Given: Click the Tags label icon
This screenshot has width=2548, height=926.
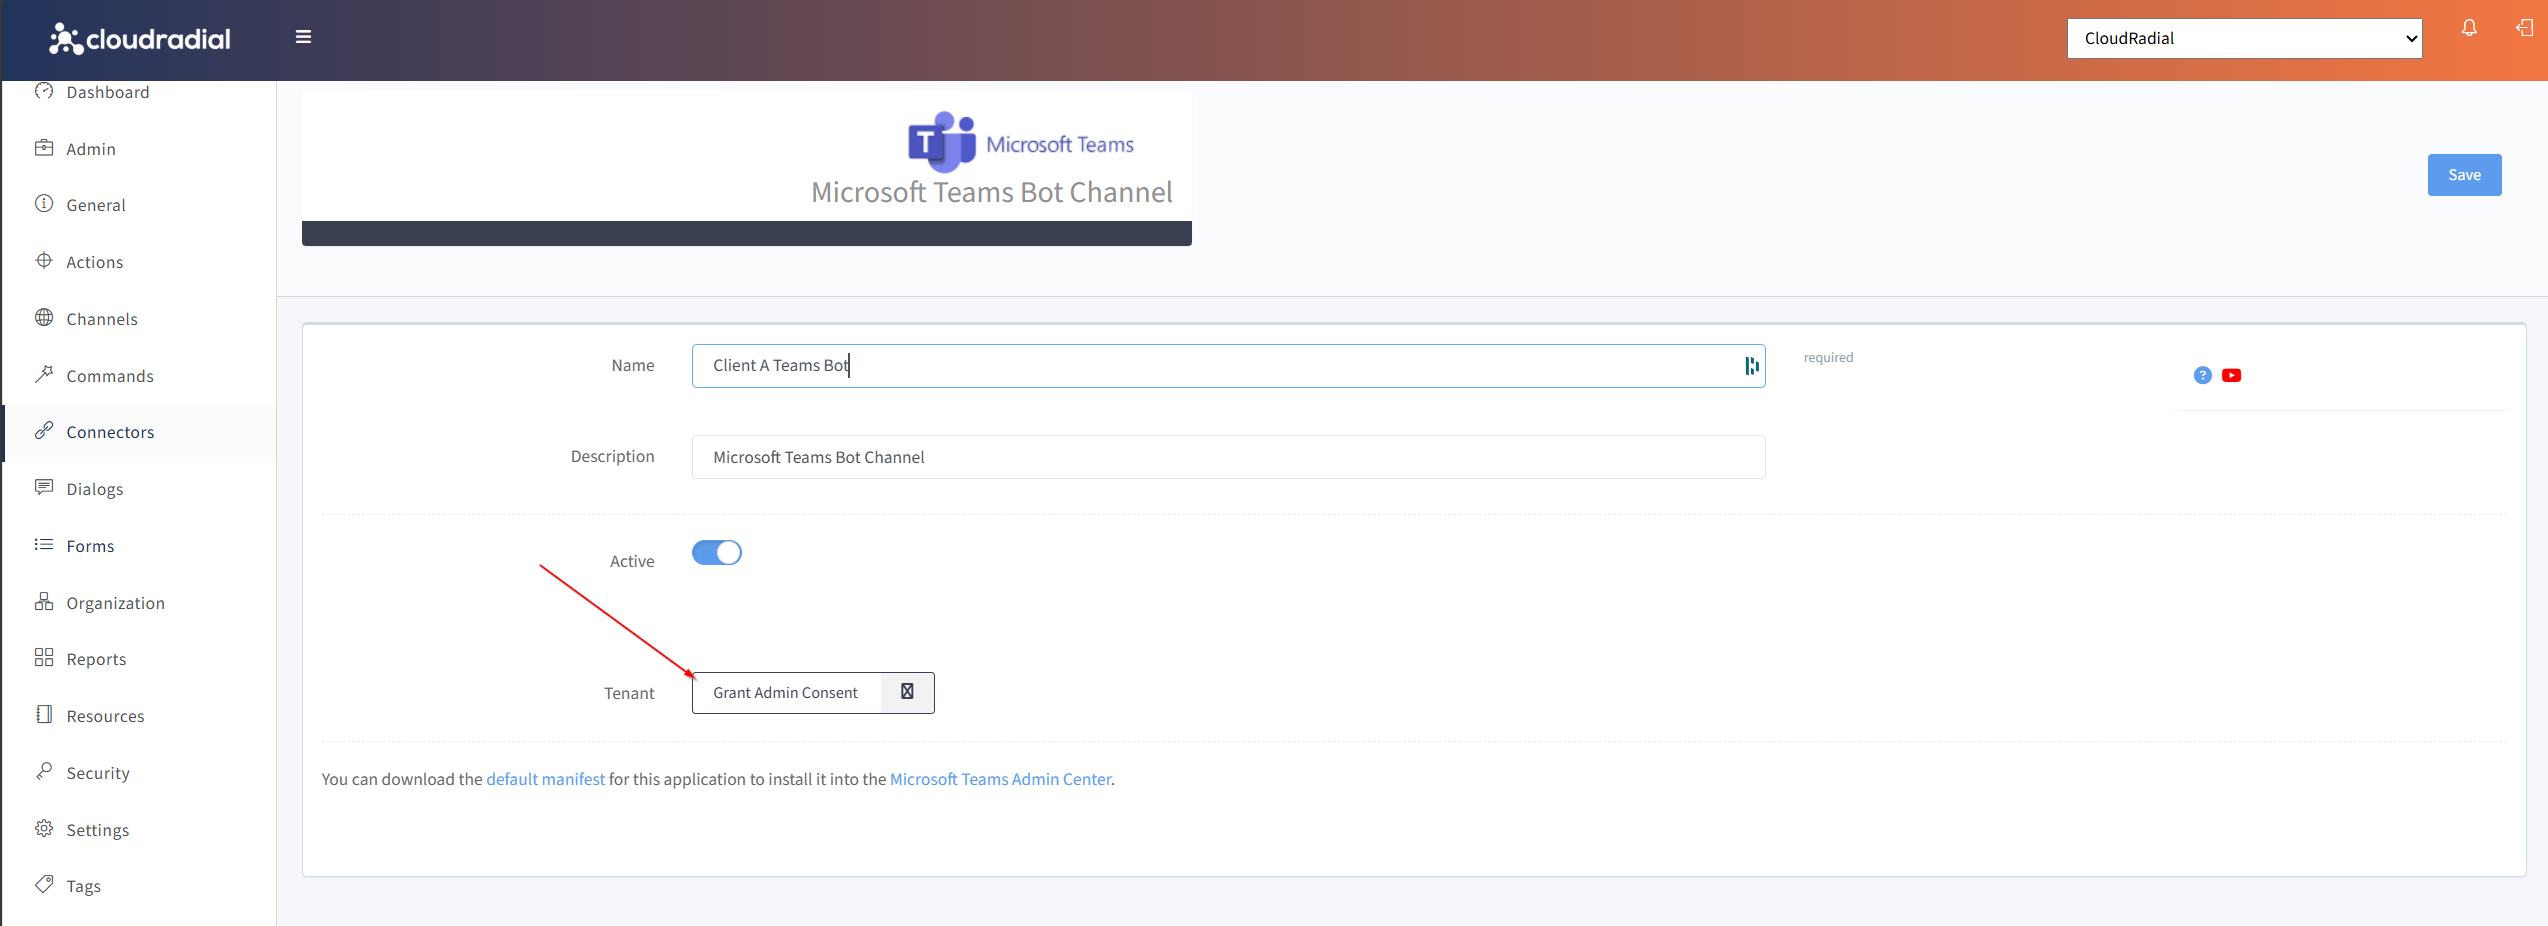Looking at the screenshot, I should point(44,885).
